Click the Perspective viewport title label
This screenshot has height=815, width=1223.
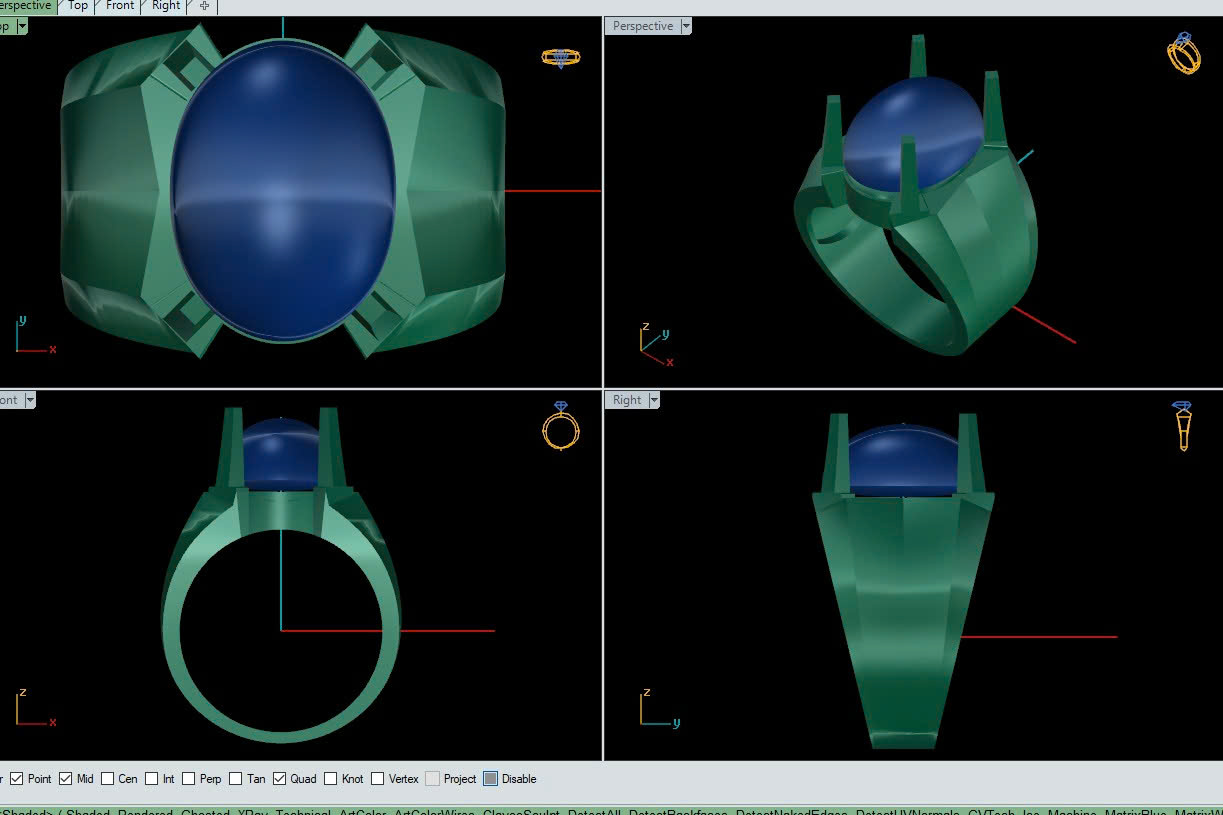642,27
